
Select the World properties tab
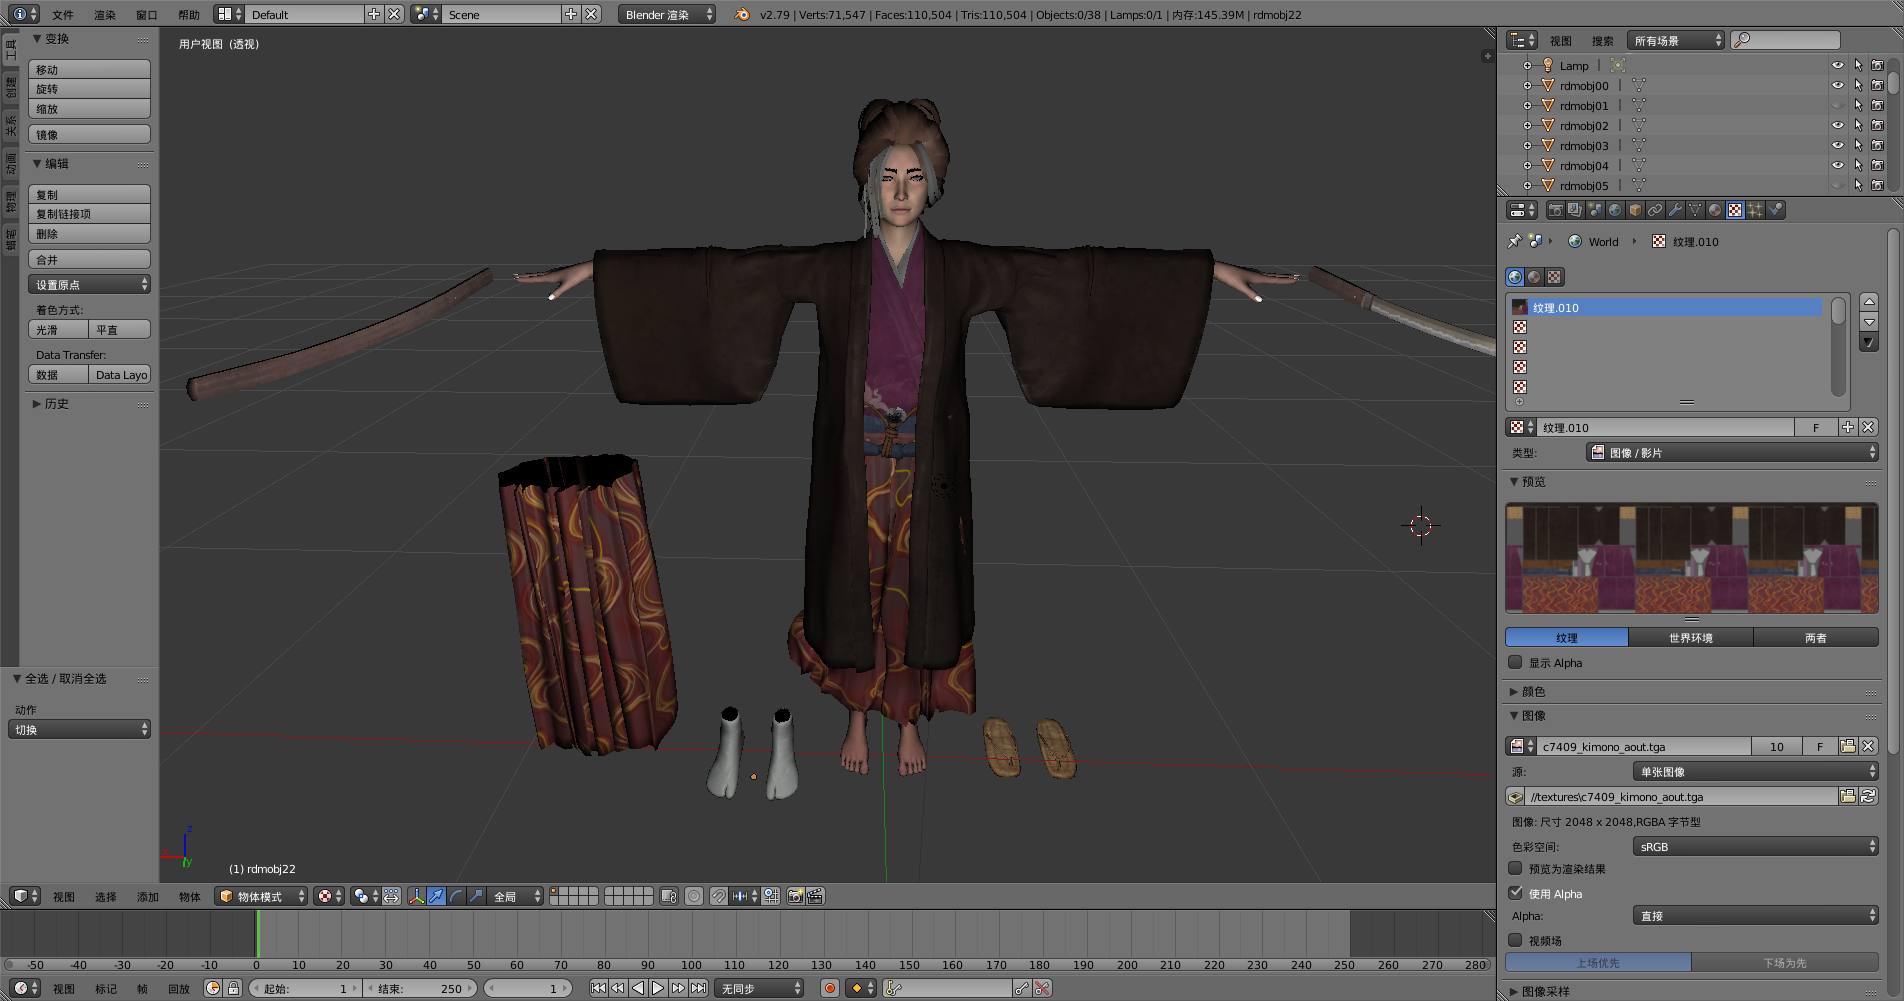tap(1614, 209)
